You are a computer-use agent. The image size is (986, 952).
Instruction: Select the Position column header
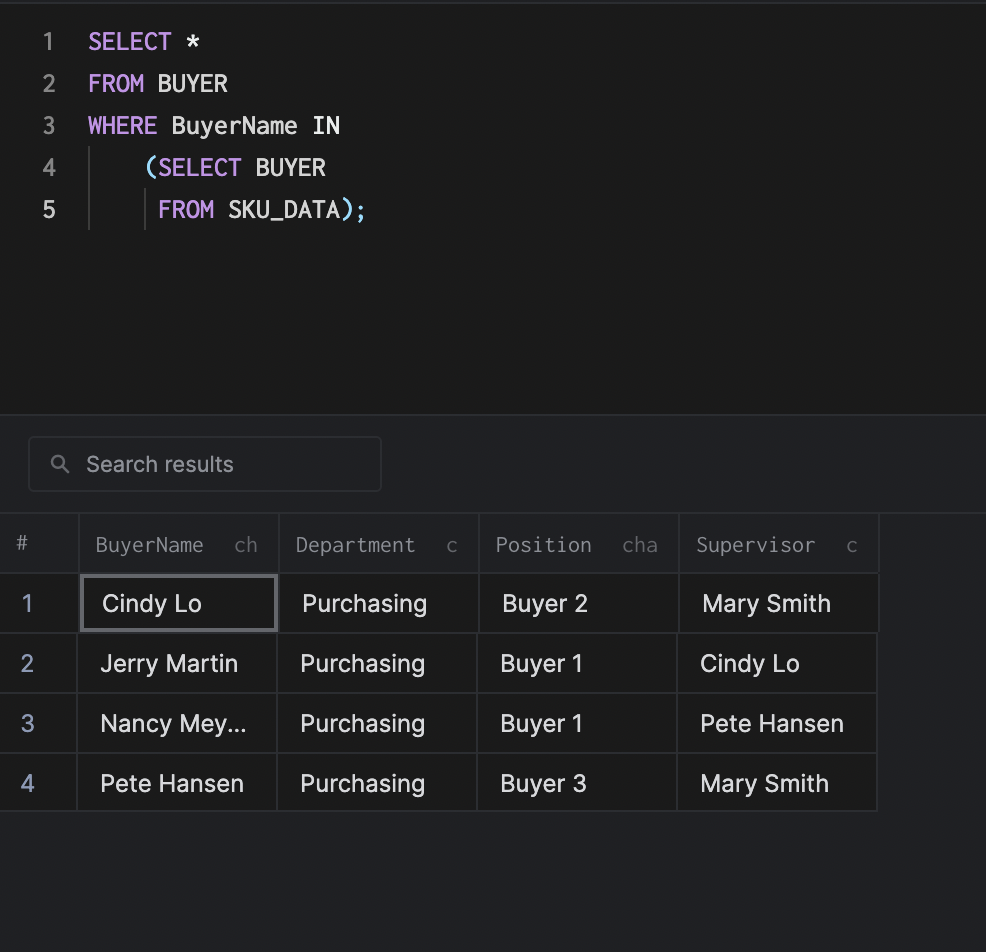[544, 545]
